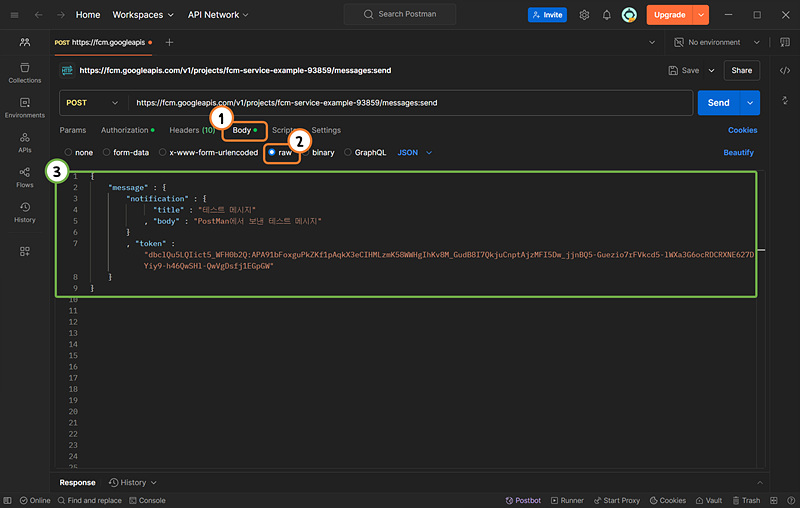Click the HTTP request type icon
This screenshot has width=800, height=508.
(67, 70)
